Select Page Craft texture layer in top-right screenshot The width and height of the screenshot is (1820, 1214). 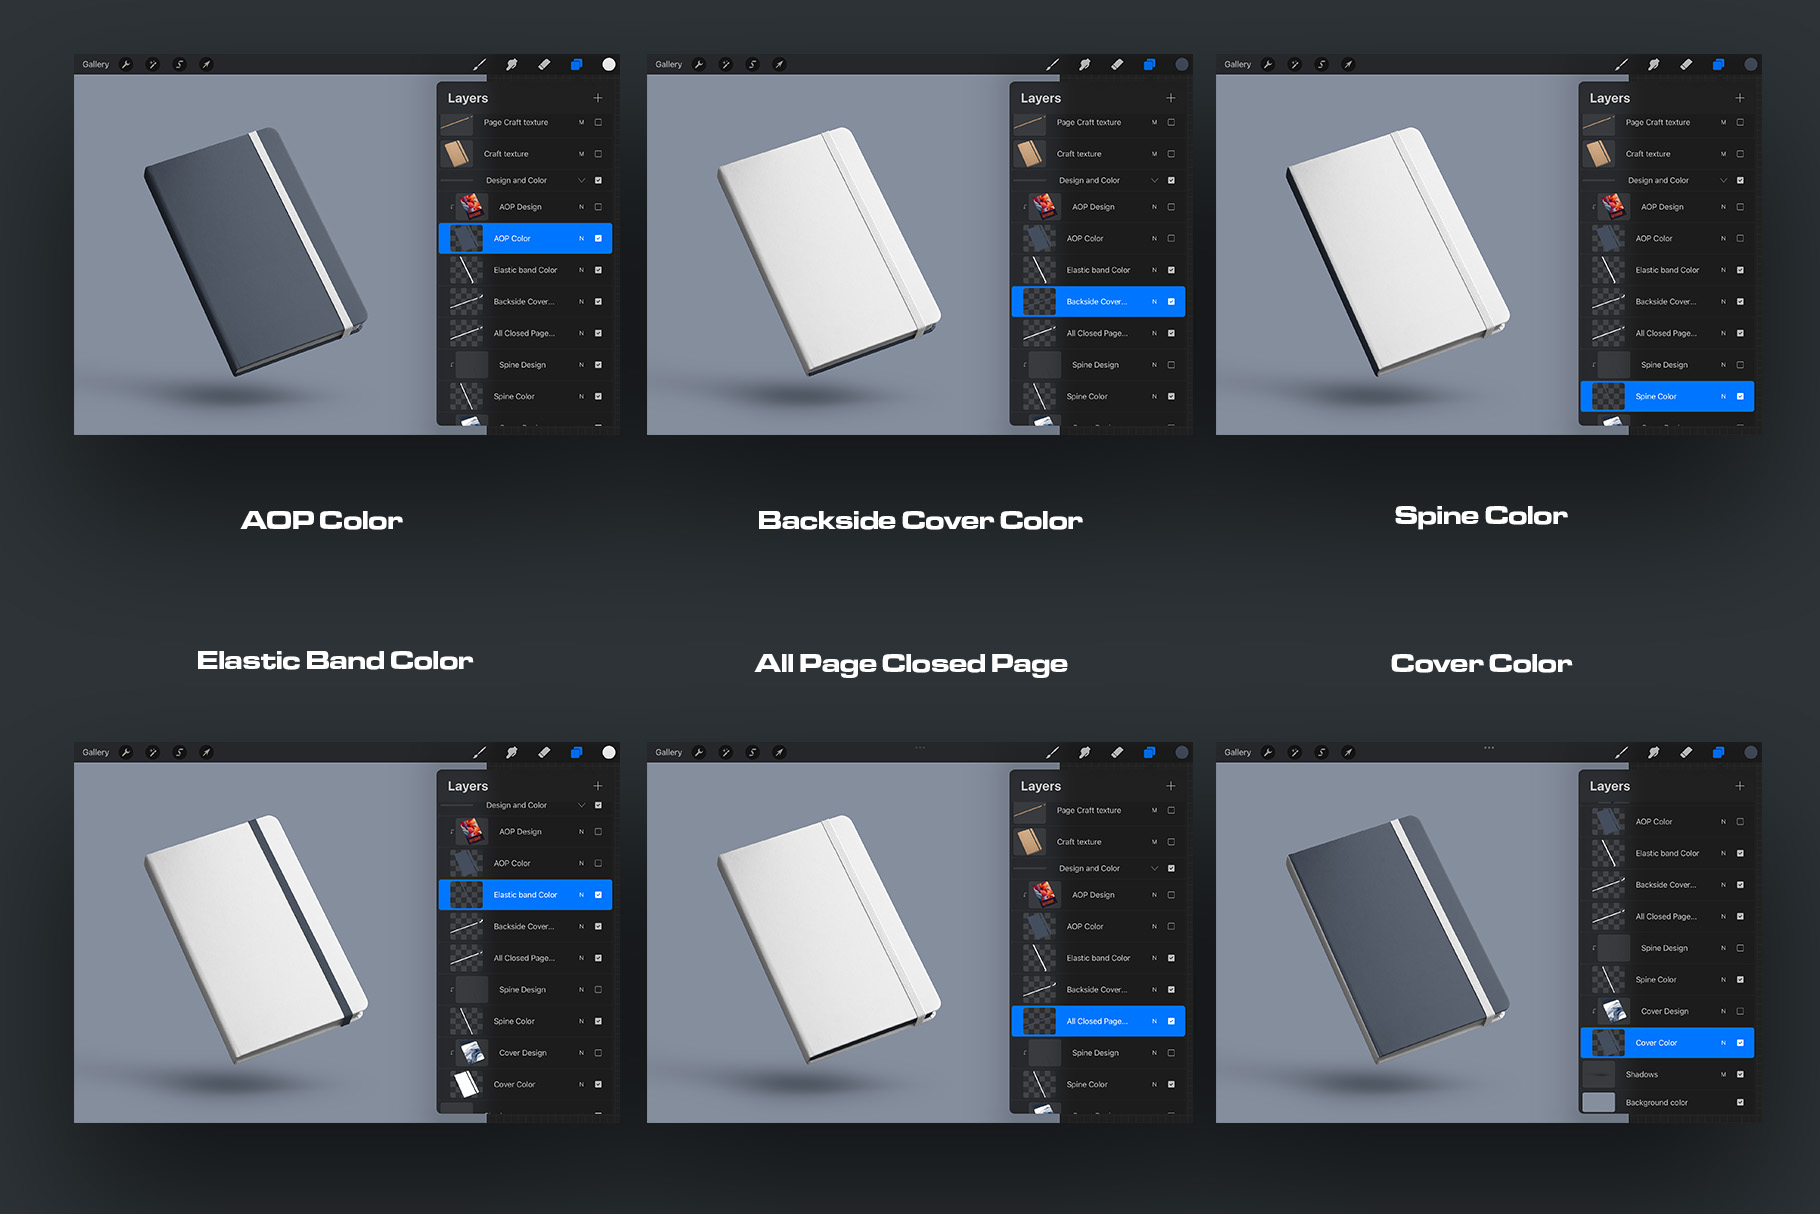tap(1668, 122)
